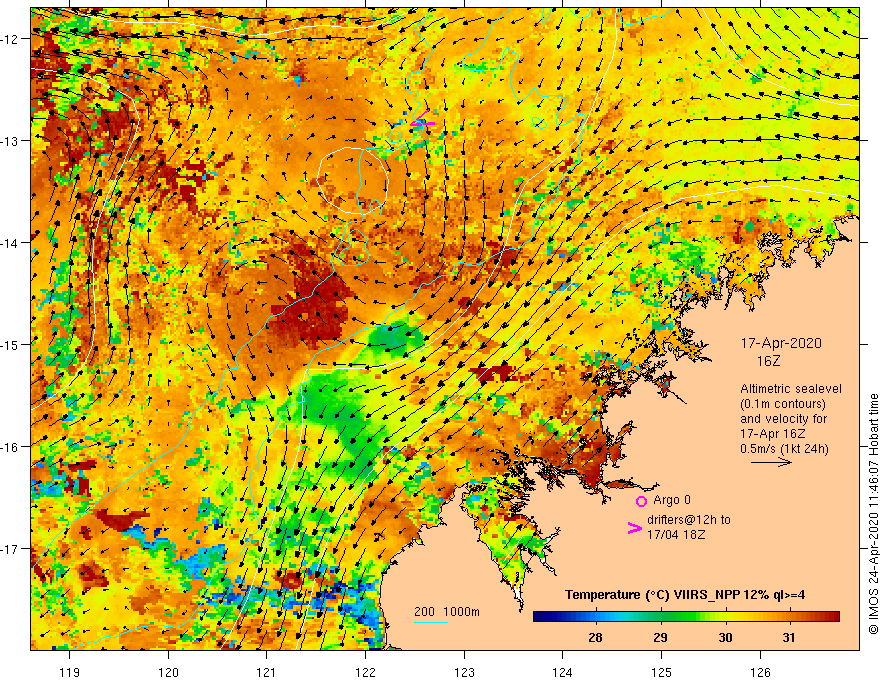Click the temperature colorbar at 28 degrees
The height and width of the screenshot is (680, 880).
click(x=595, y=617)
